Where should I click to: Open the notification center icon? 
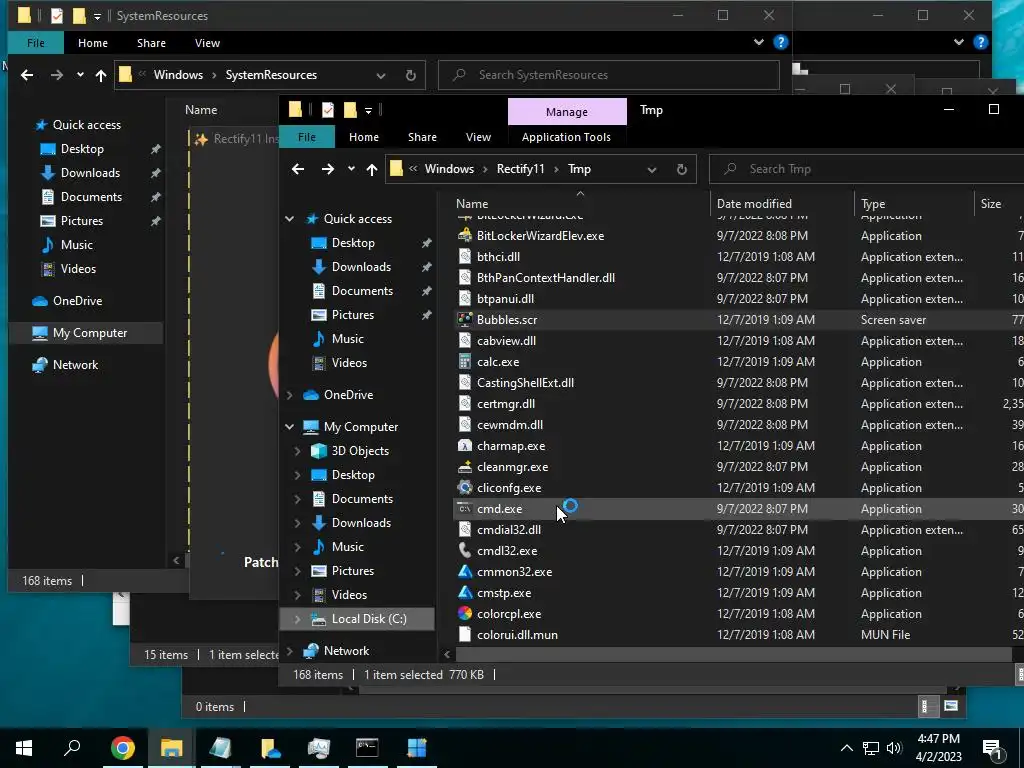pyautogui.click(x=993, y=748)
